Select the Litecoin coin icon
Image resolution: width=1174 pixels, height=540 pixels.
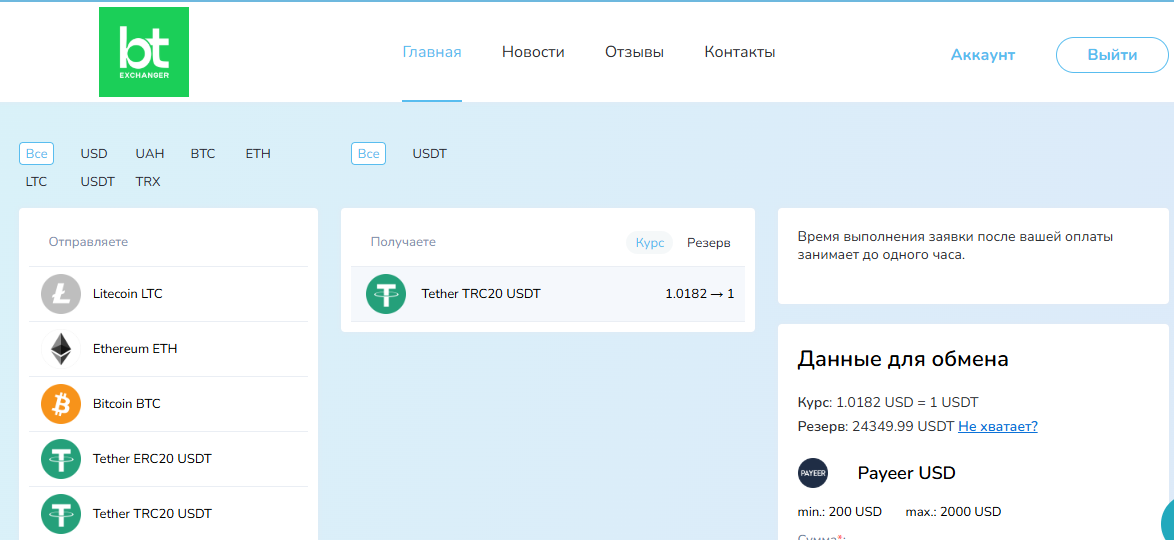61,294
